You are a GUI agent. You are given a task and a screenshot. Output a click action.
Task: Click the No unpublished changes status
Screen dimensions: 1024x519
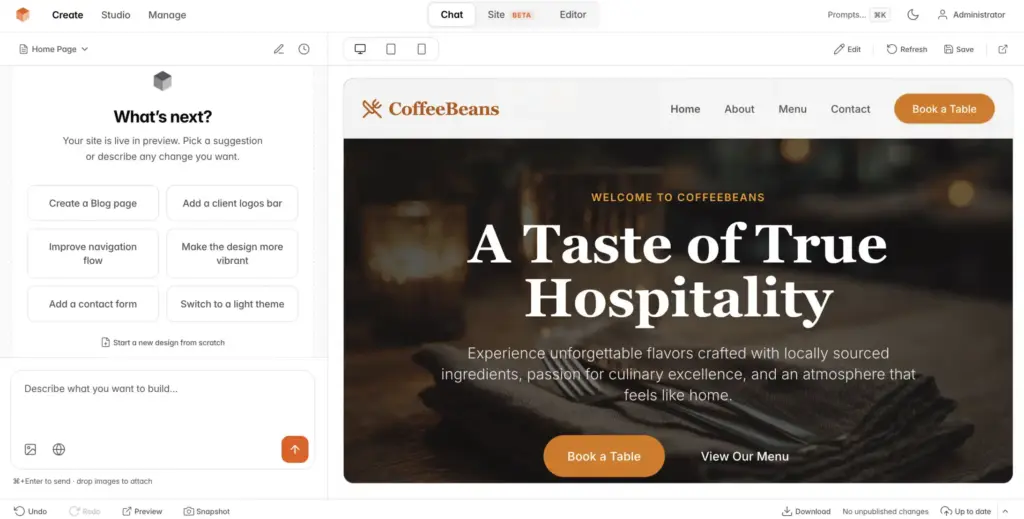[885, 511]
